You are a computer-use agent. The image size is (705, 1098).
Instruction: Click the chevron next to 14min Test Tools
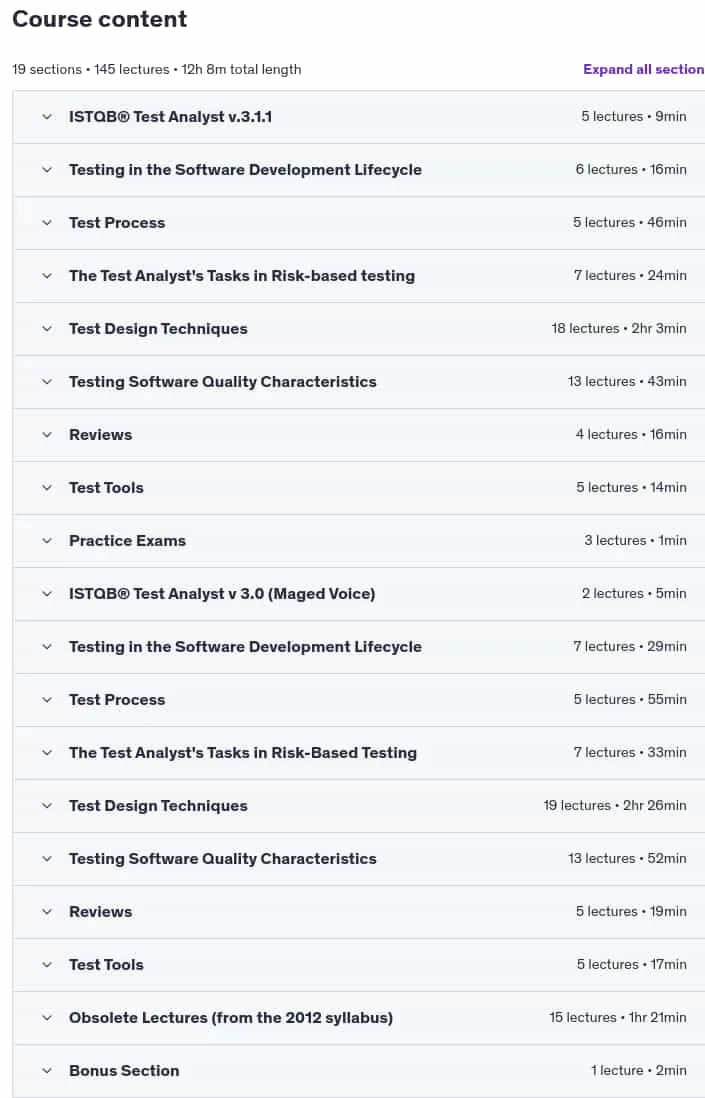coord(47,487)
